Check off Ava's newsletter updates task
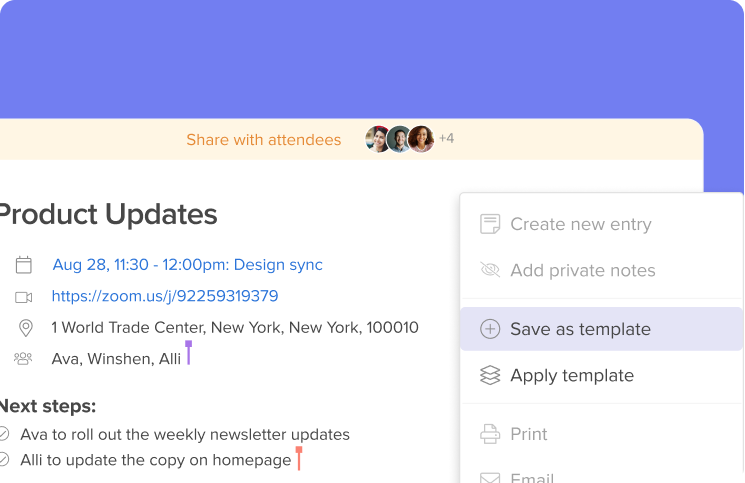 click(x=4, y=434)
